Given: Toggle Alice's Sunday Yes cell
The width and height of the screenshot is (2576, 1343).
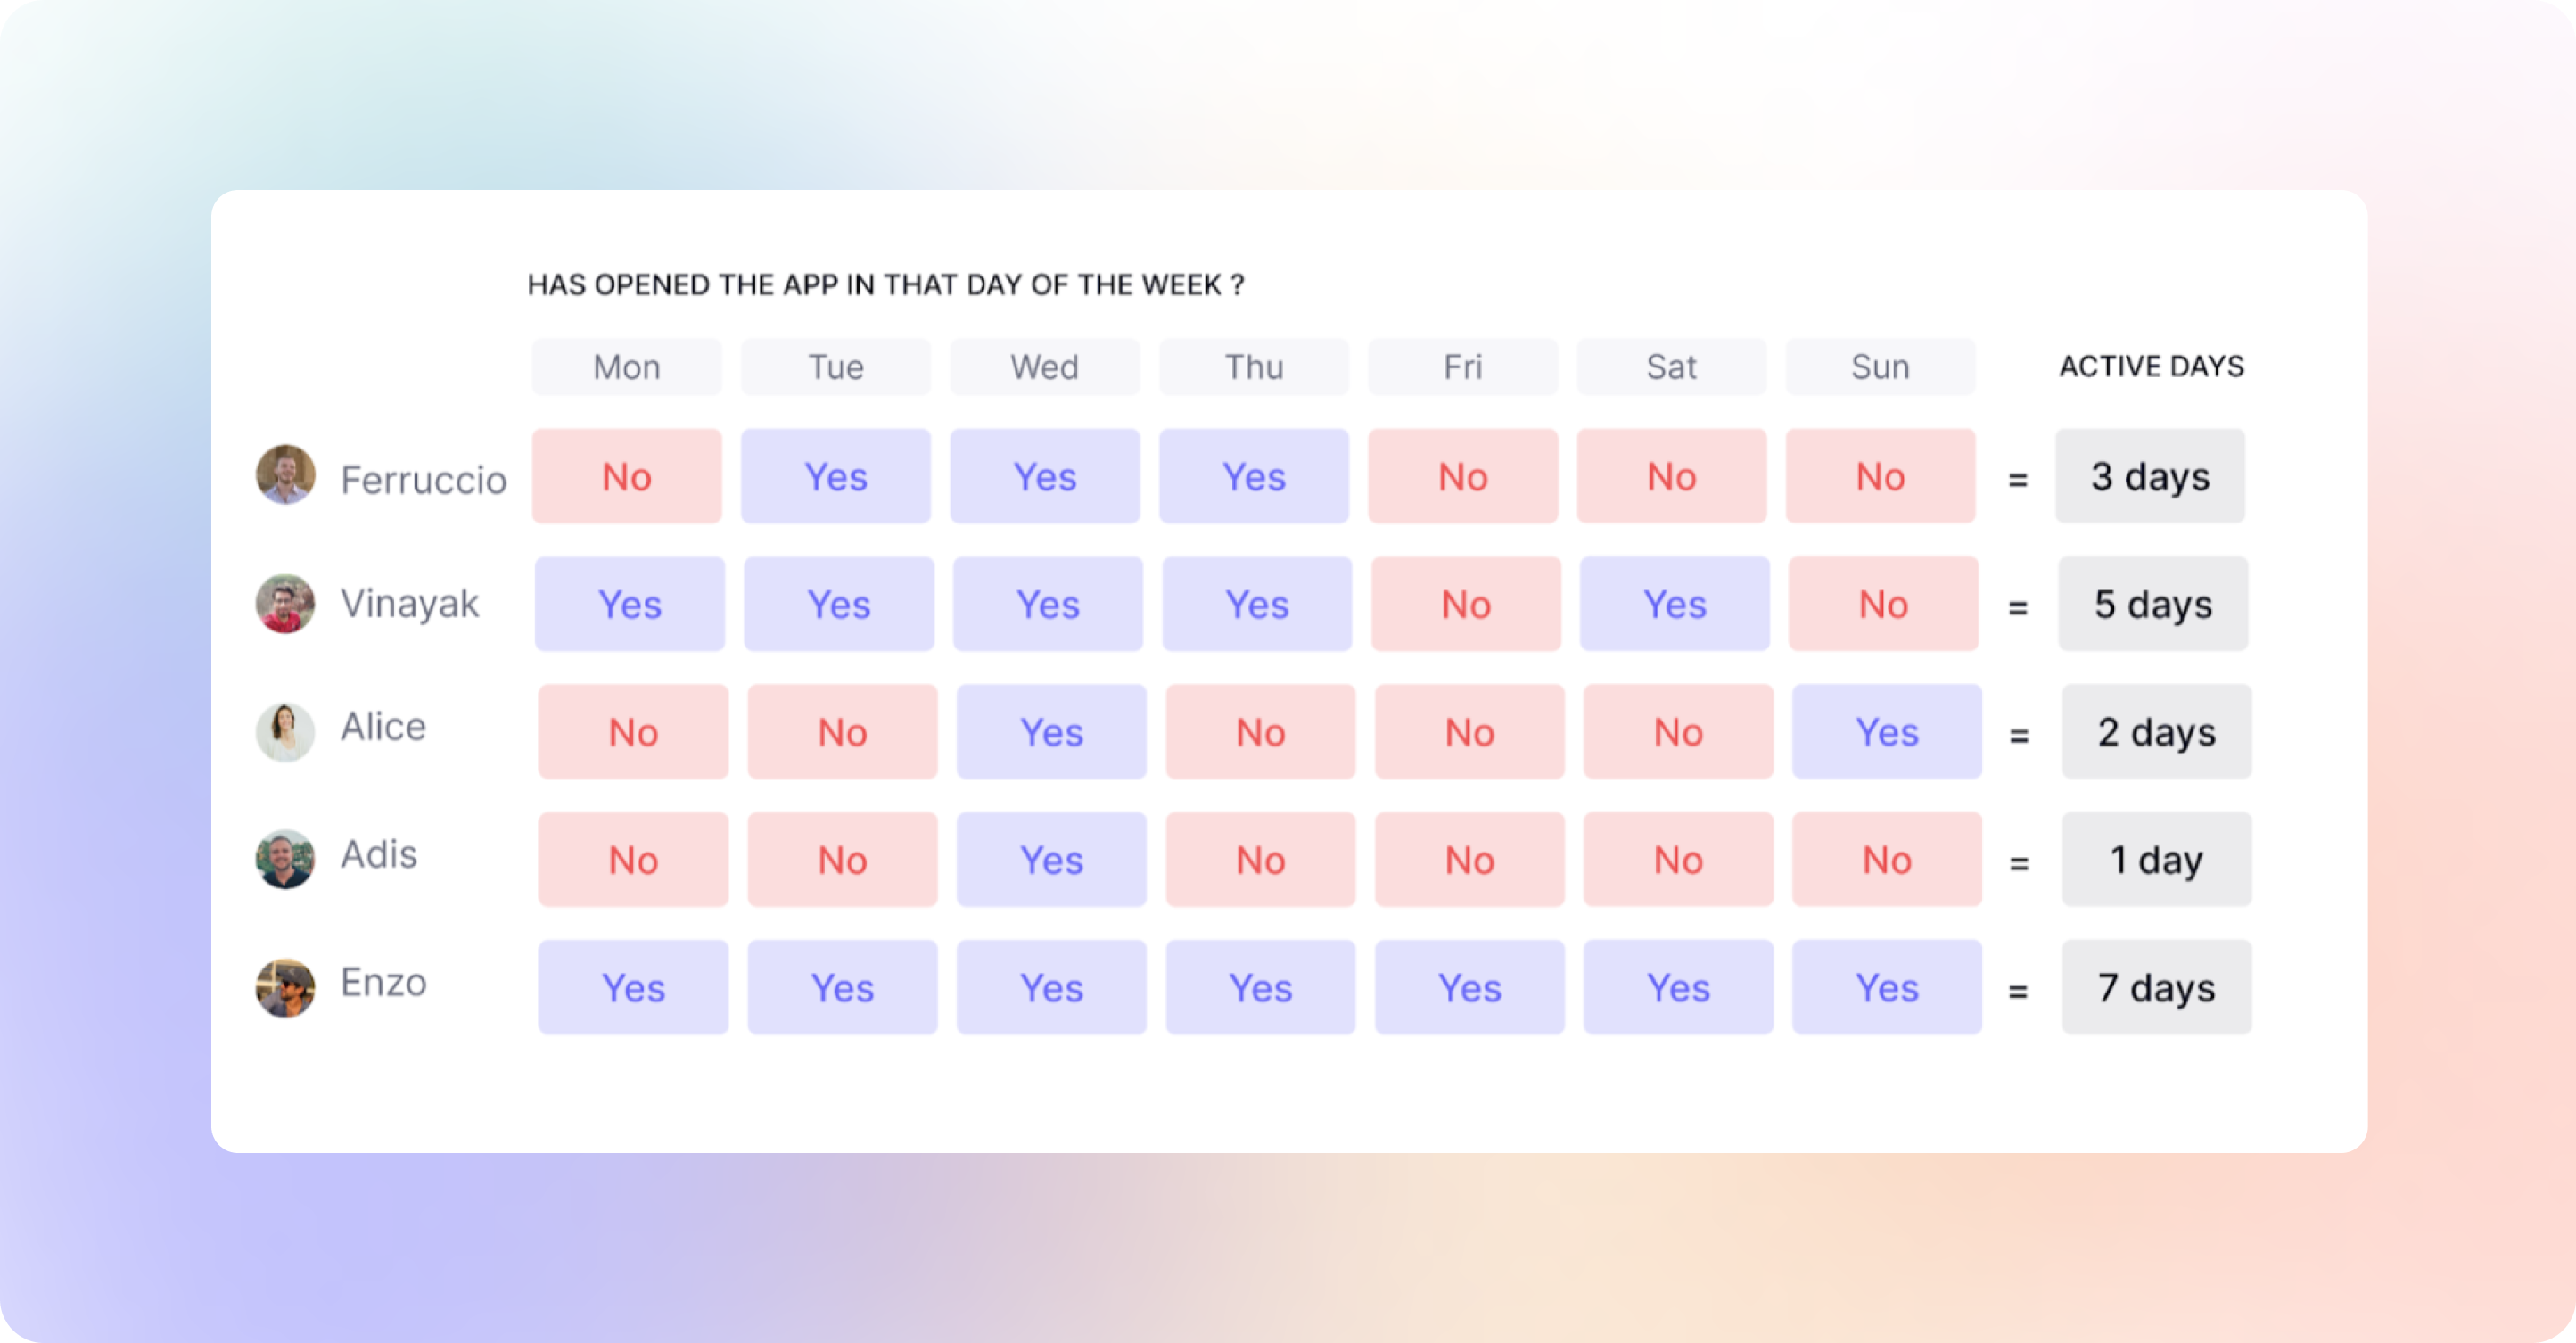Looking at the screenshot, I should (1887, 732).
